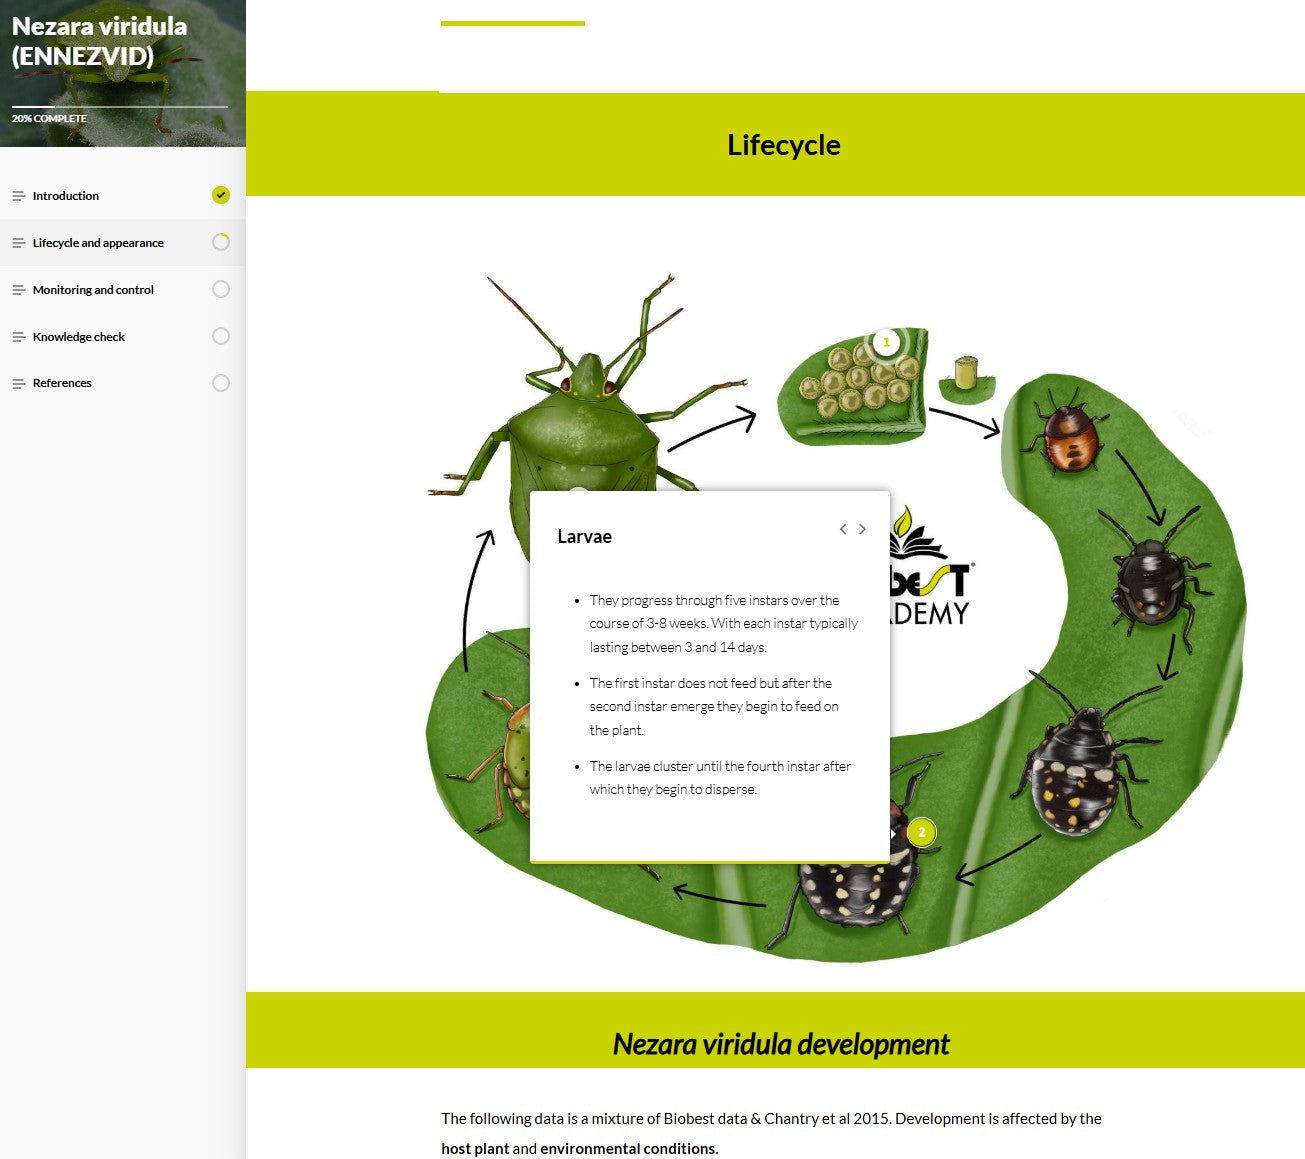Open the Monitoring and control section

(x=93, y=289)
